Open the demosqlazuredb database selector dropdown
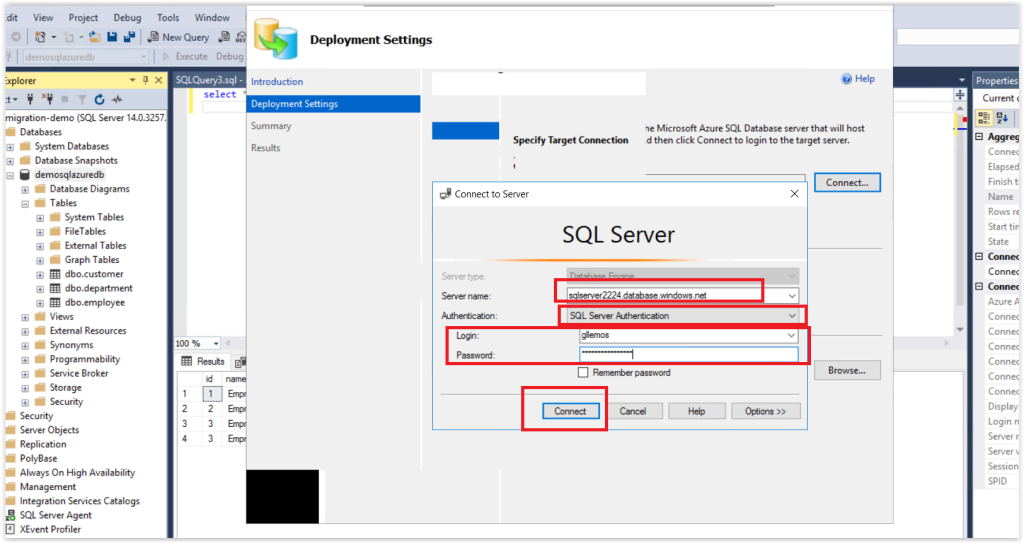The image size is (1024, 543). 144,57
